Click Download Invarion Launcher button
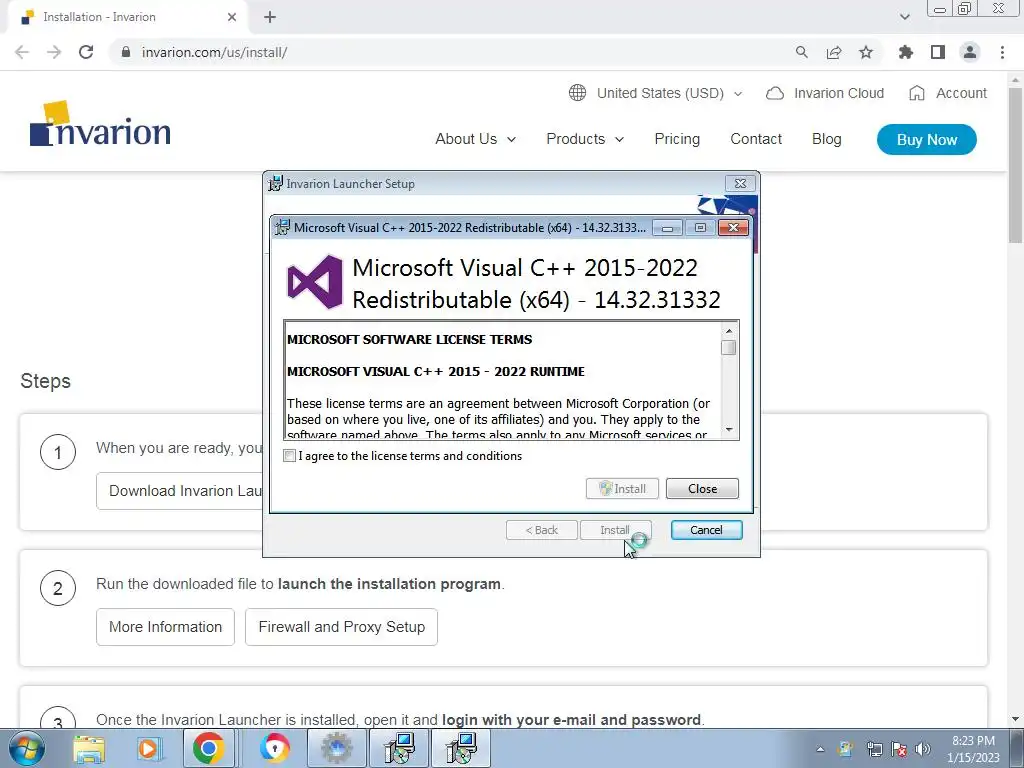Screen dimensions: 1024x768 (180, 491)
